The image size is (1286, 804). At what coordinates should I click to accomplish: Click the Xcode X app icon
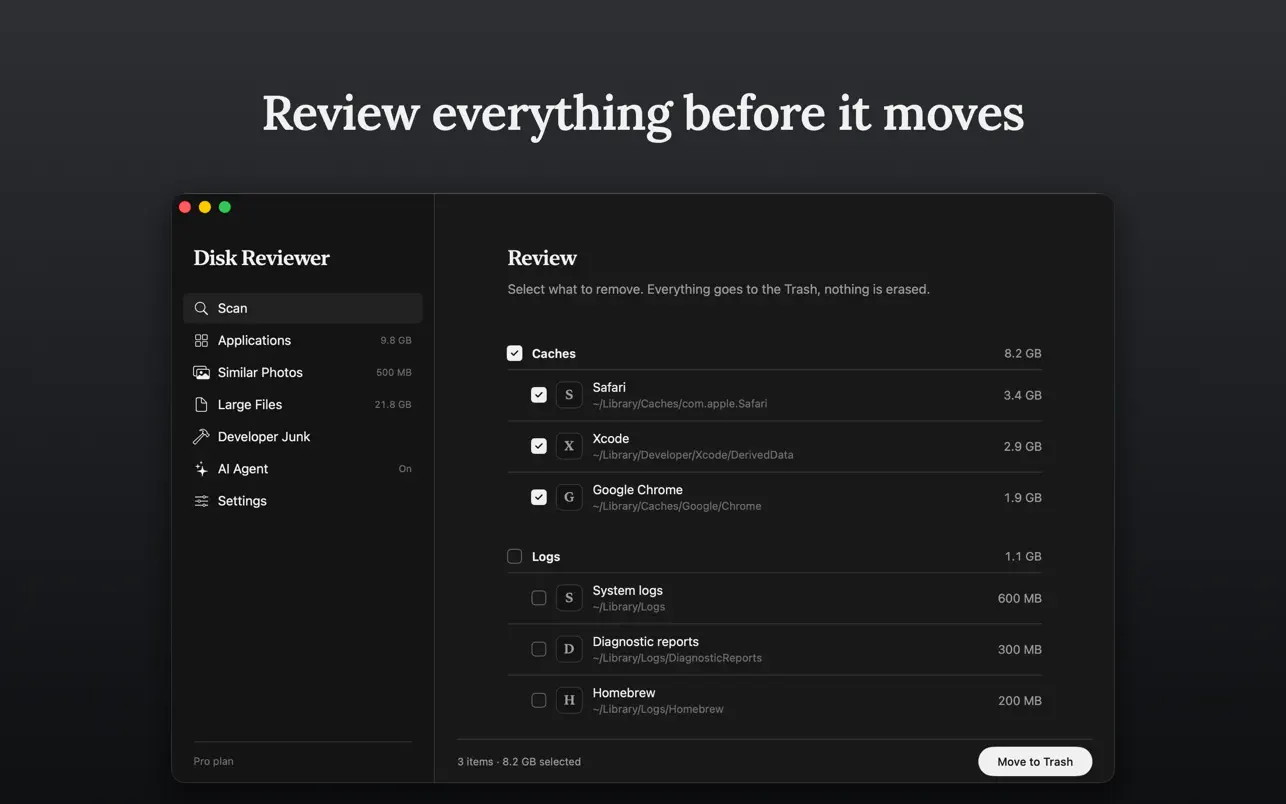(x=569, y=446)
